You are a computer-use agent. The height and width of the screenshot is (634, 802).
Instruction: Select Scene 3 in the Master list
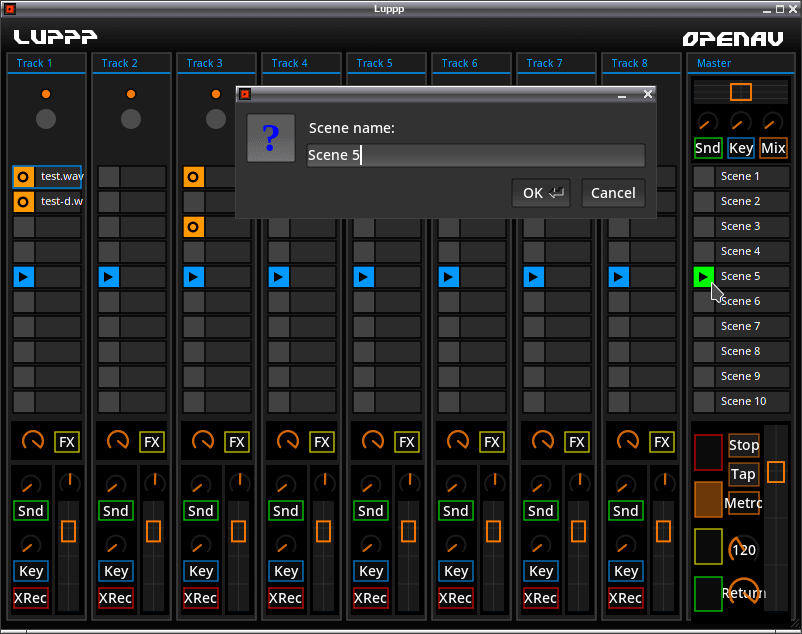click(741, 227)
